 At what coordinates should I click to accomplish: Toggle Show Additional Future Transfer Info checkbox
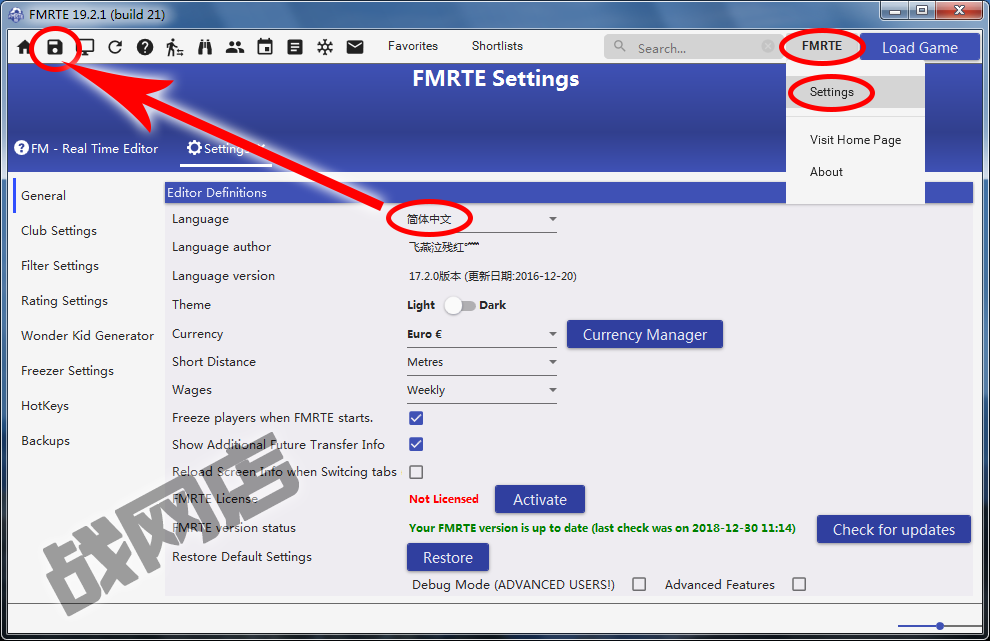click(416, 445)
